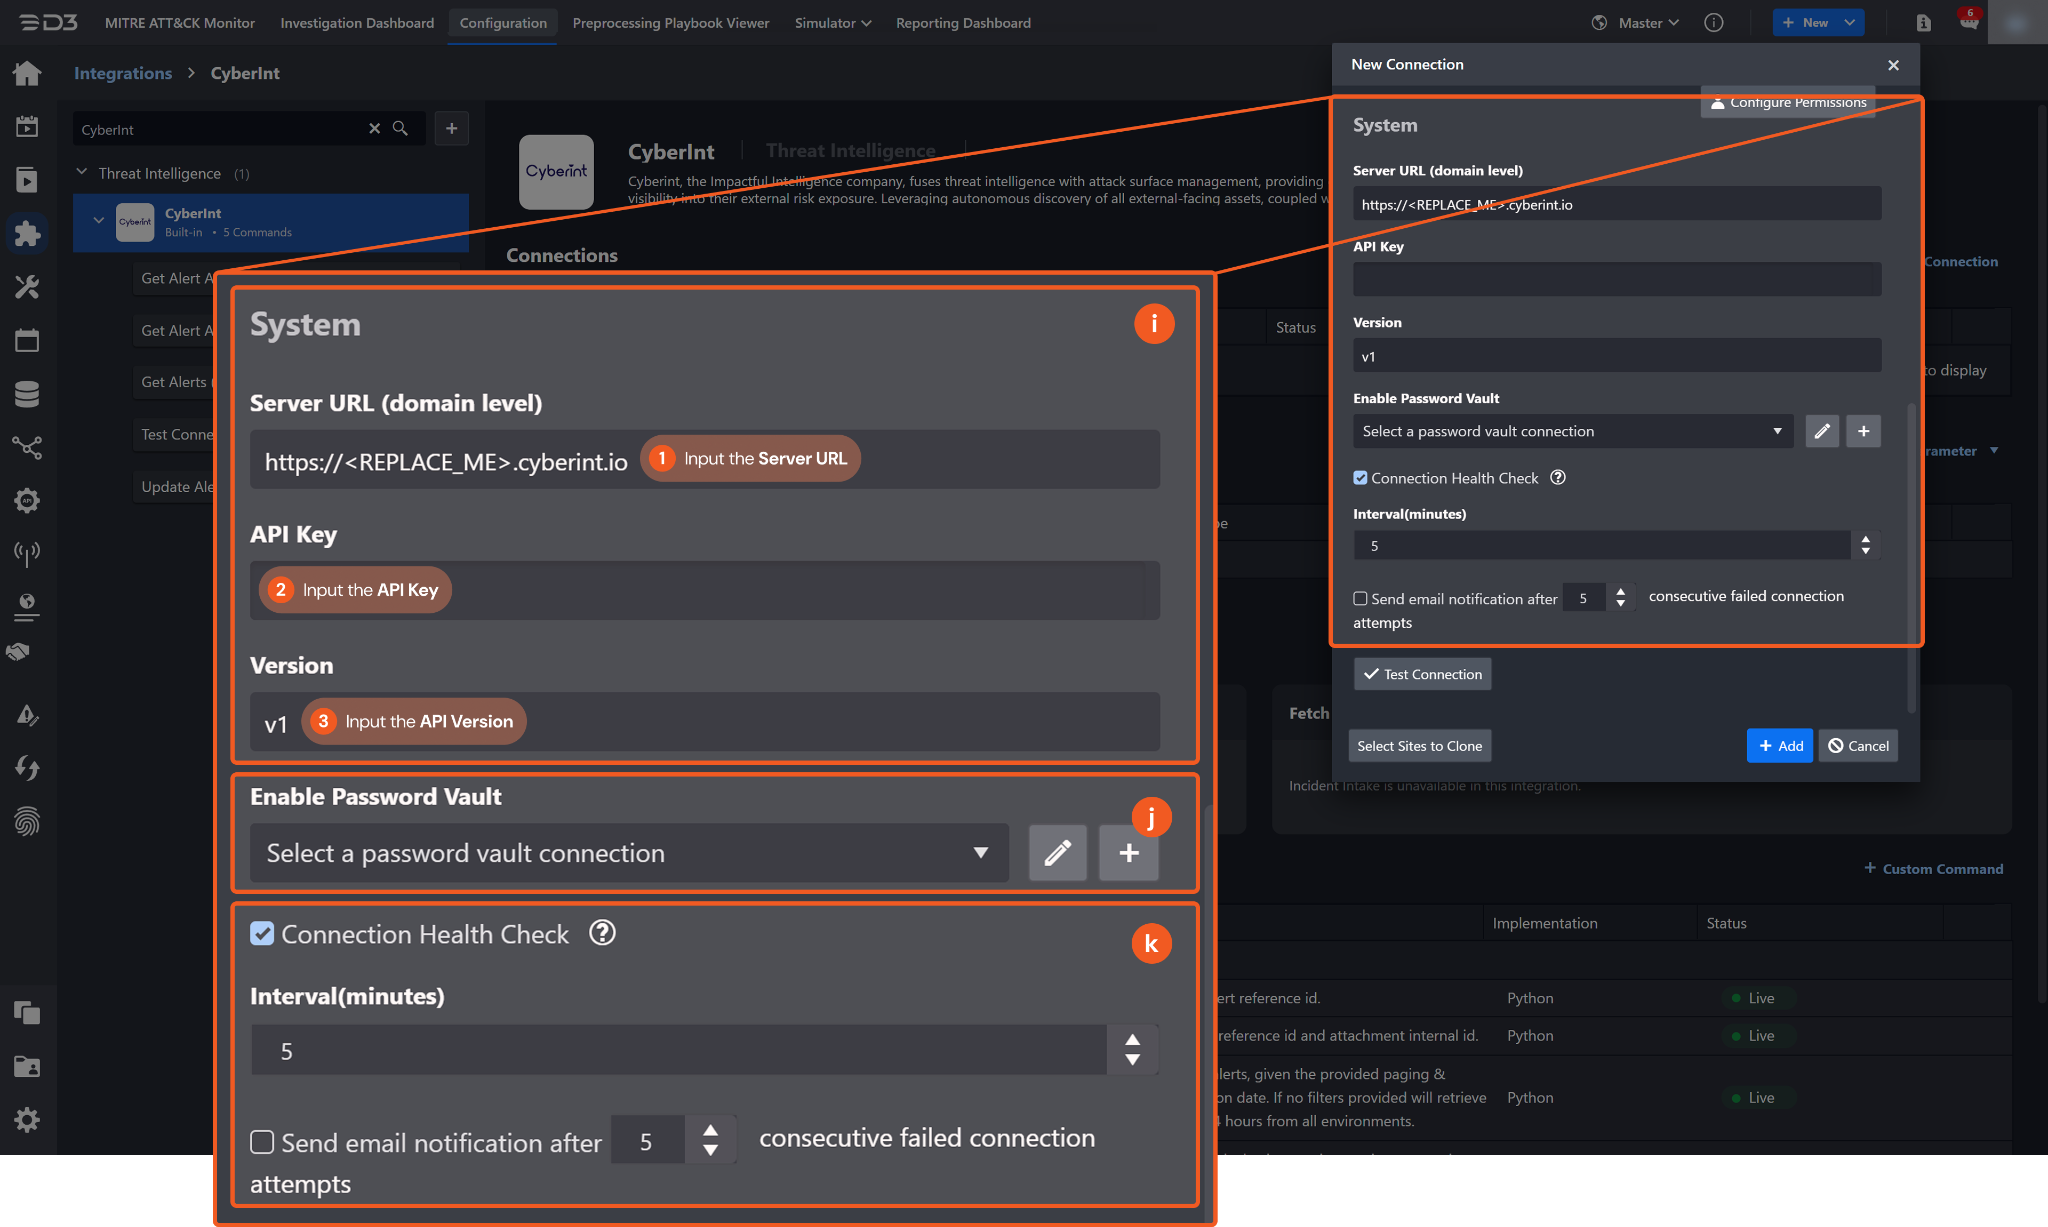Enable the Send email notification checkbox
Image resolution: width=2048 pixels, height=1227 pixels.
click(x=1360, y=599)
